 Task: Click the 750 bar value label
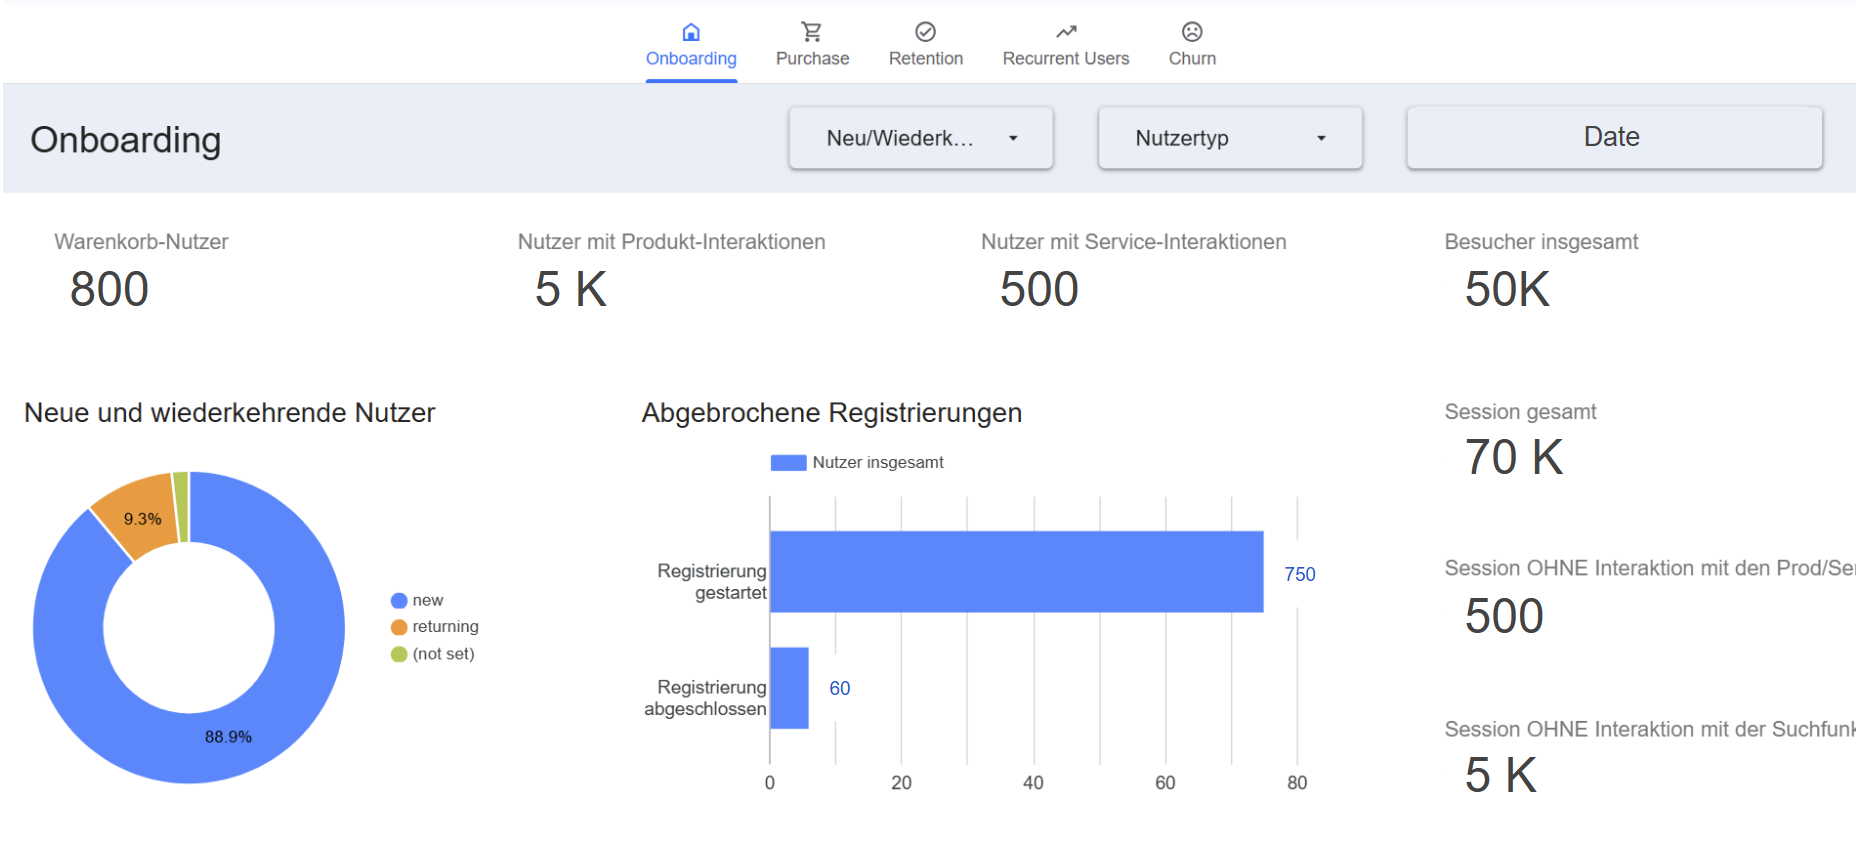tap(1300, 574)
